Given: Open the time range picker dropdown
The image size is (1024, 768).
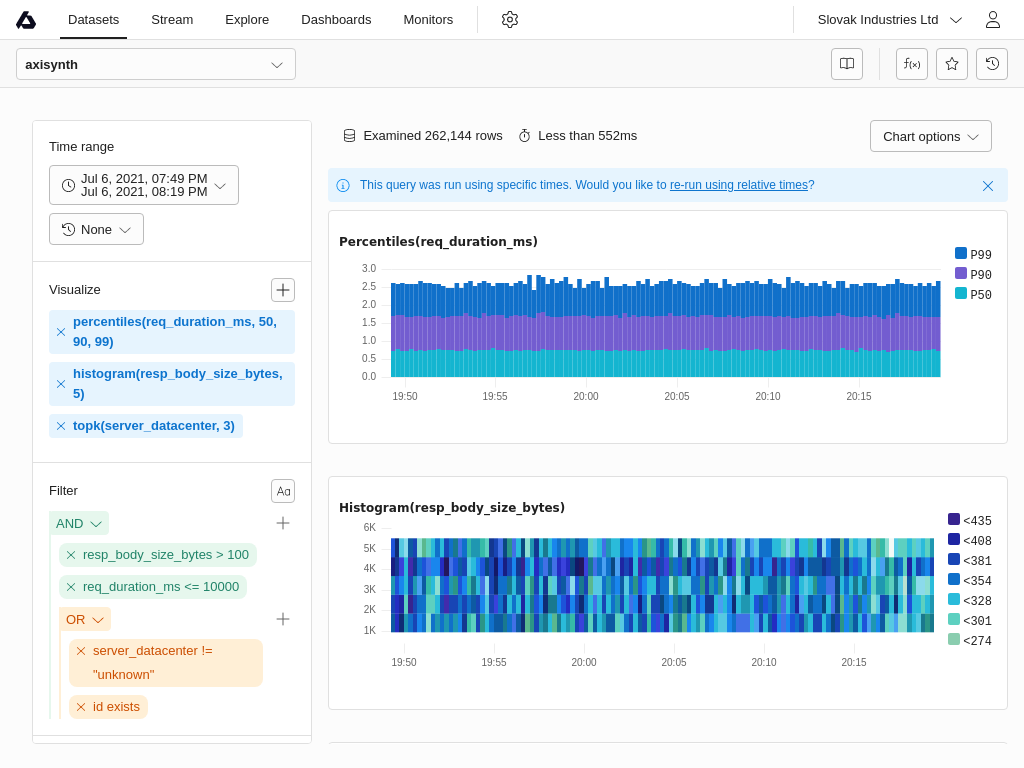Looking at the screenshot, I should tap(144, 185).
